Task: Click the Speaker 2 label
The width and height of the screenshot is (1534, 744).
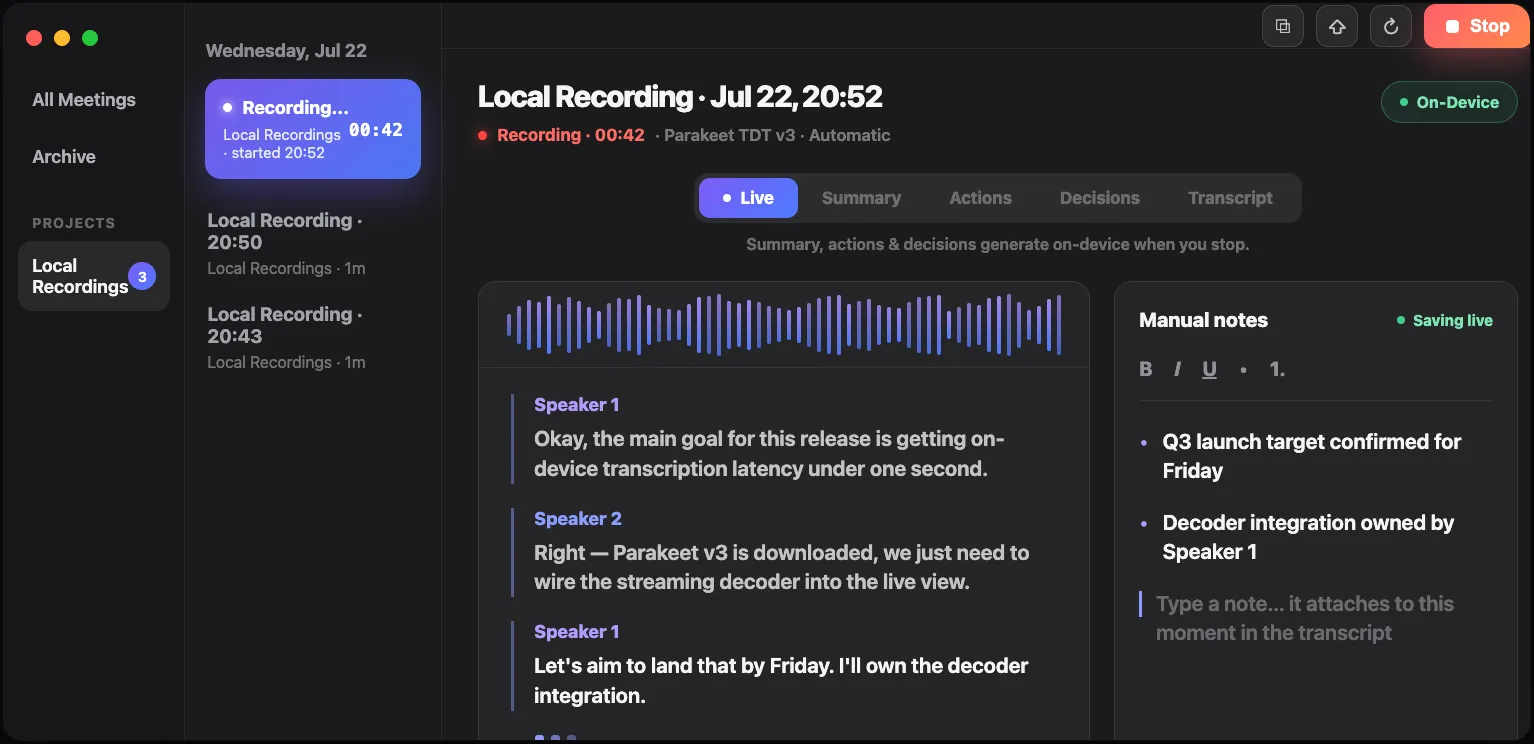Action: 578,518
